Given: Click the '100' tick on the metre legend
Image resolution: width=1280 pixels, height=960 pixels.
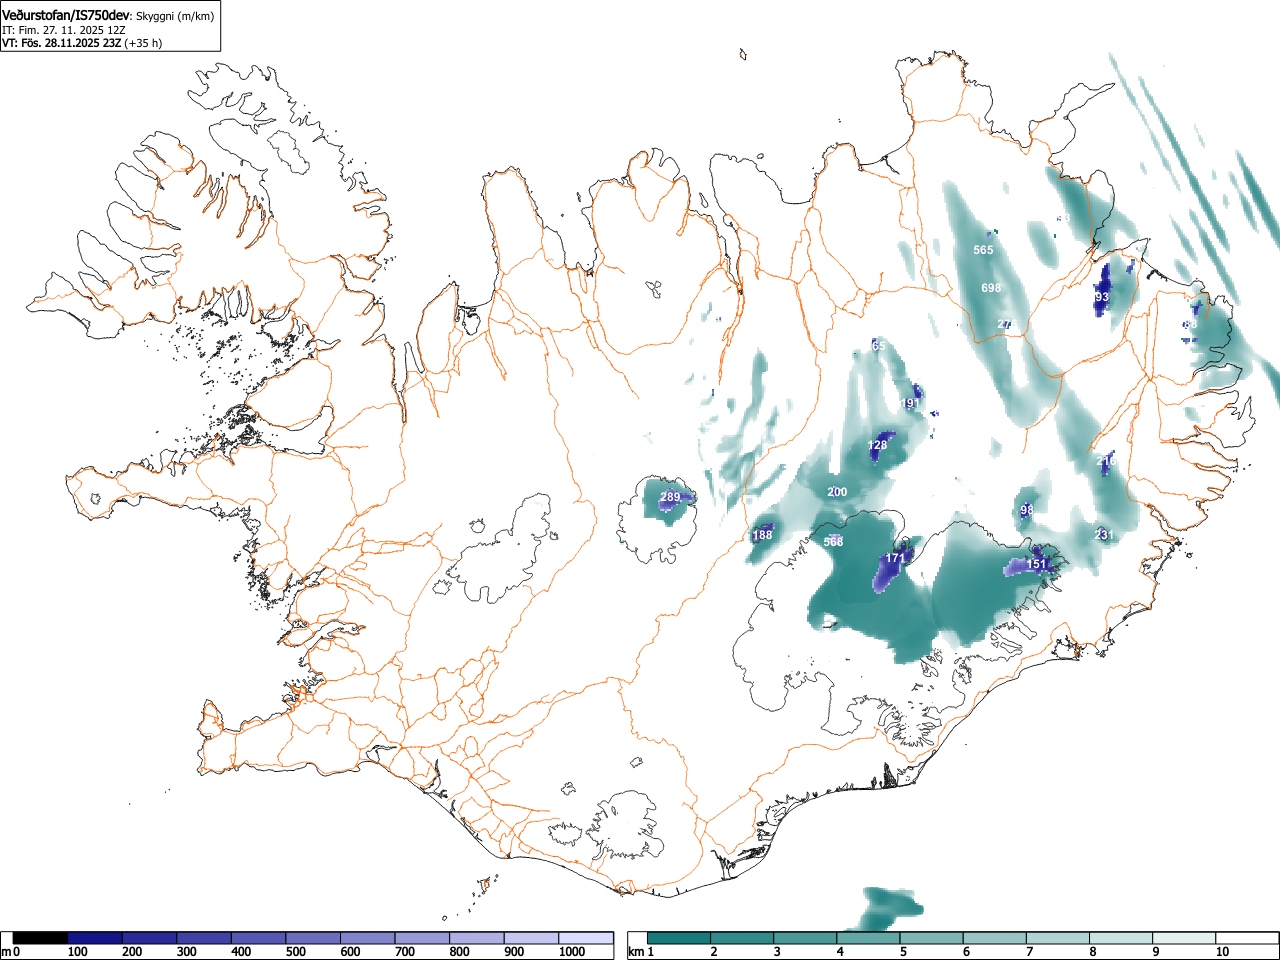Looking at the screenshot, I should [x=77, y=952].
